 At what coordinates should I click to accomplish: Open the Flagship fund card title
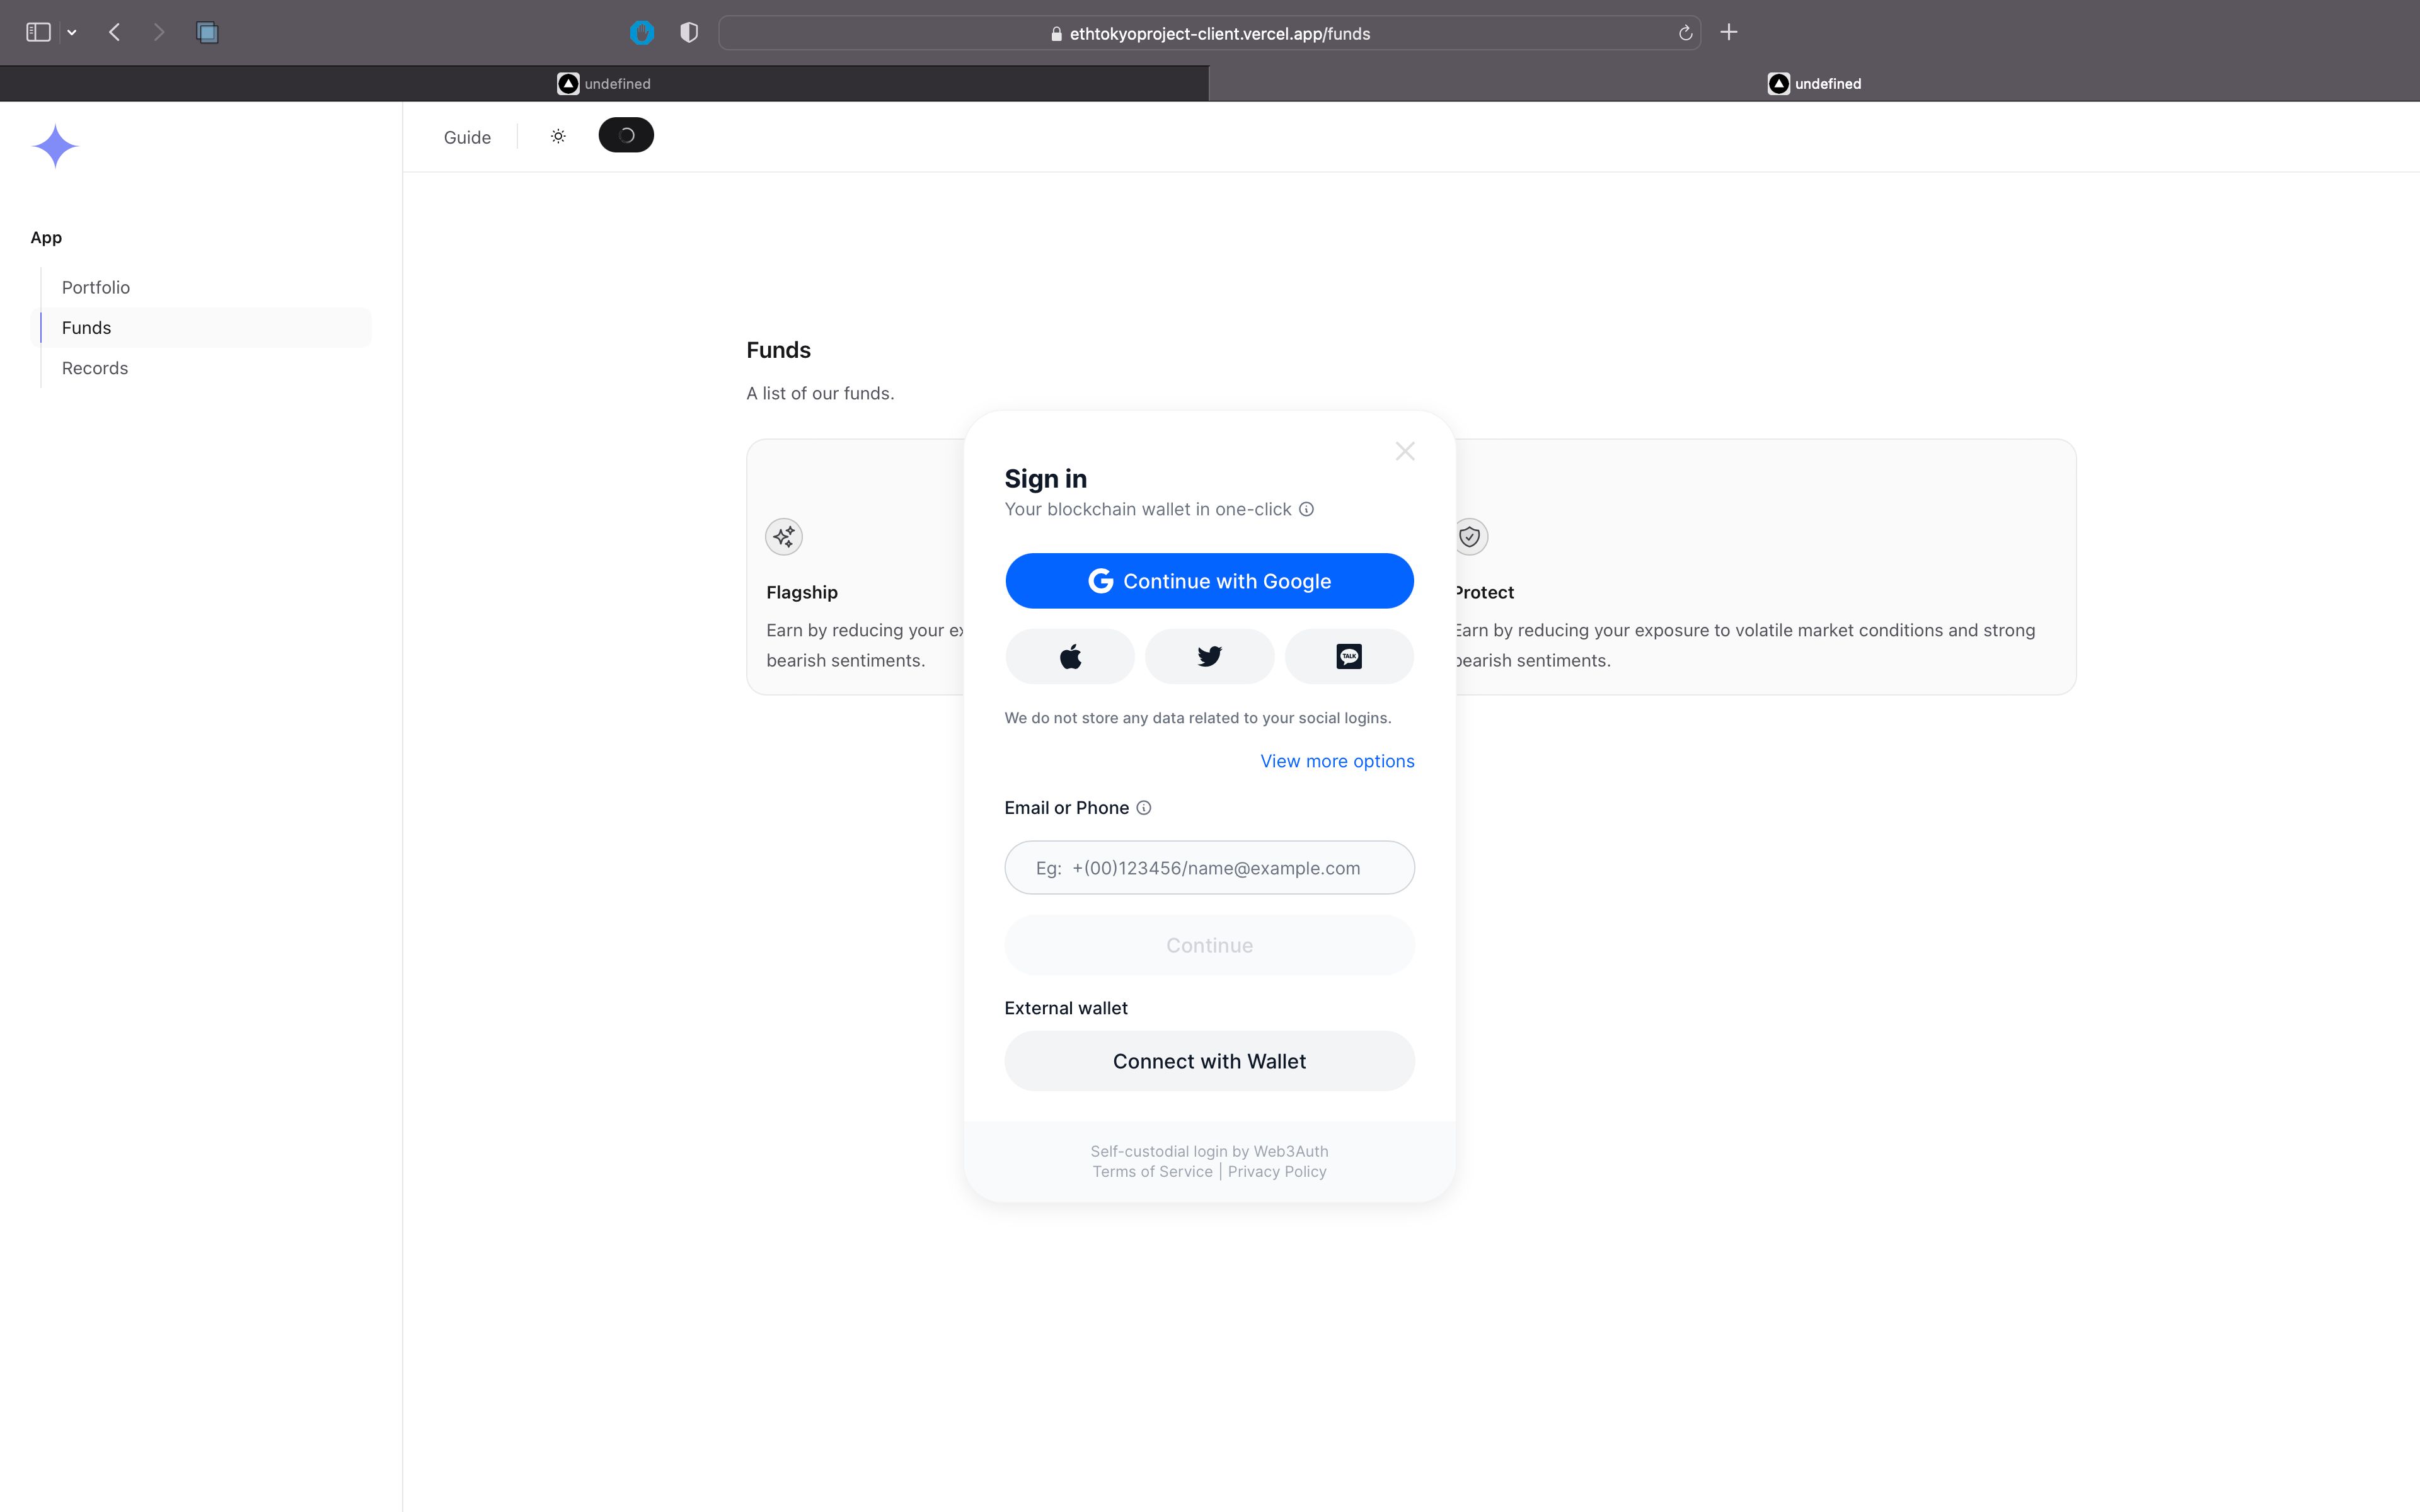coord(802,592)
